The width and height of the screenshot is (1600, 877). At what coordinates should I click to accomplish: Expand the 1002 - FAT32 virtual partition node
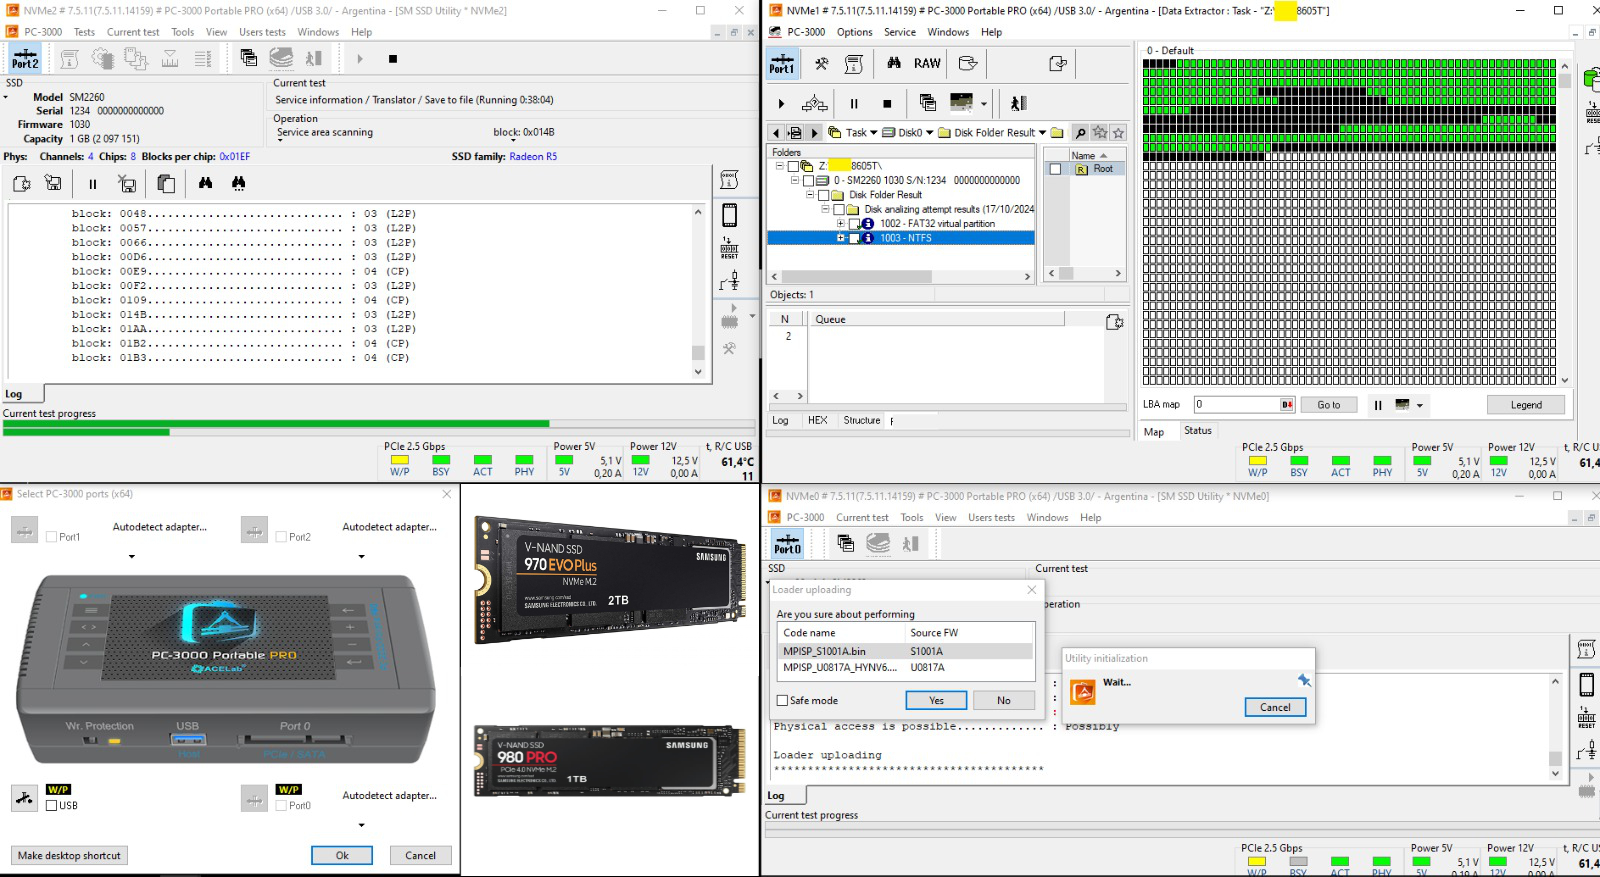coord(841,224)
